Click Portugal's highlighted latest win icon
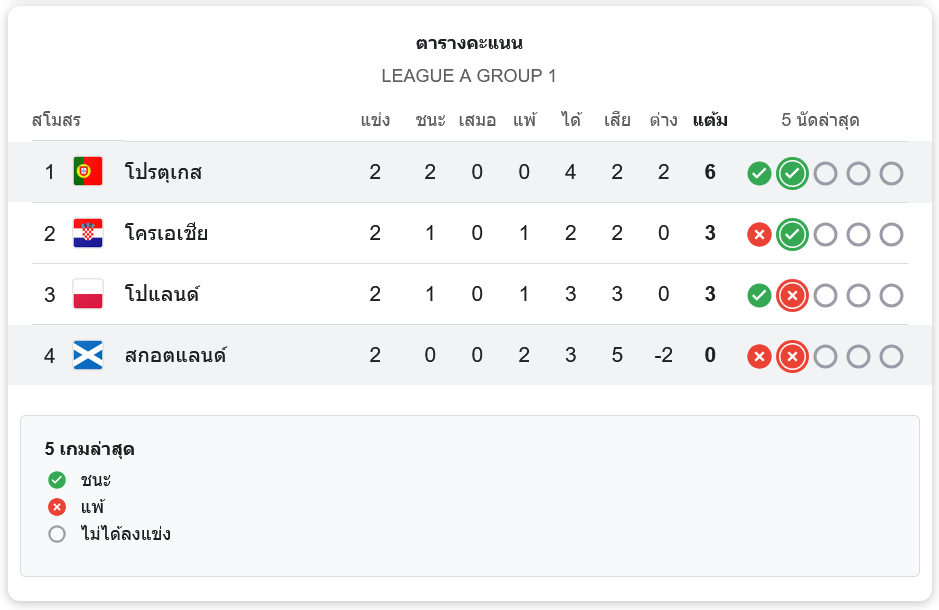The height and width of the screenshot is (610, 939). (x=792, y=173)
